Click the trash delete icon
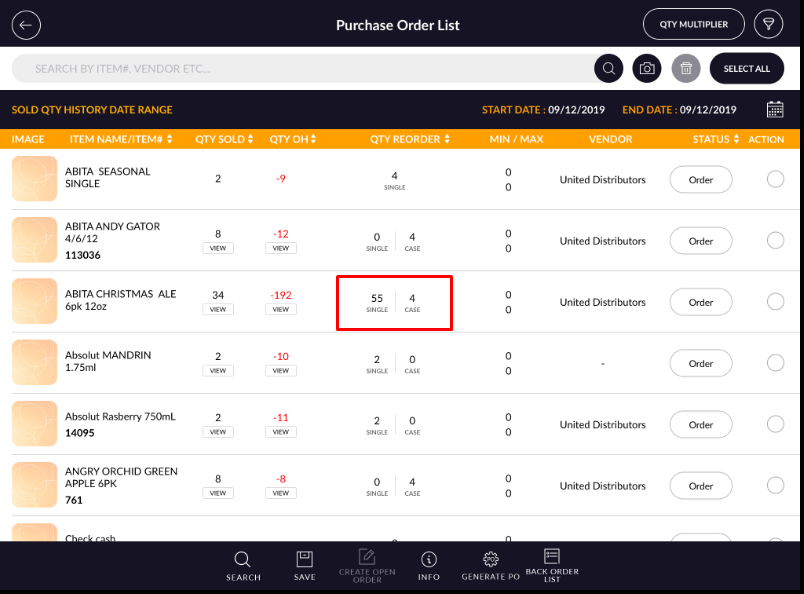 (x=686, y=69)
